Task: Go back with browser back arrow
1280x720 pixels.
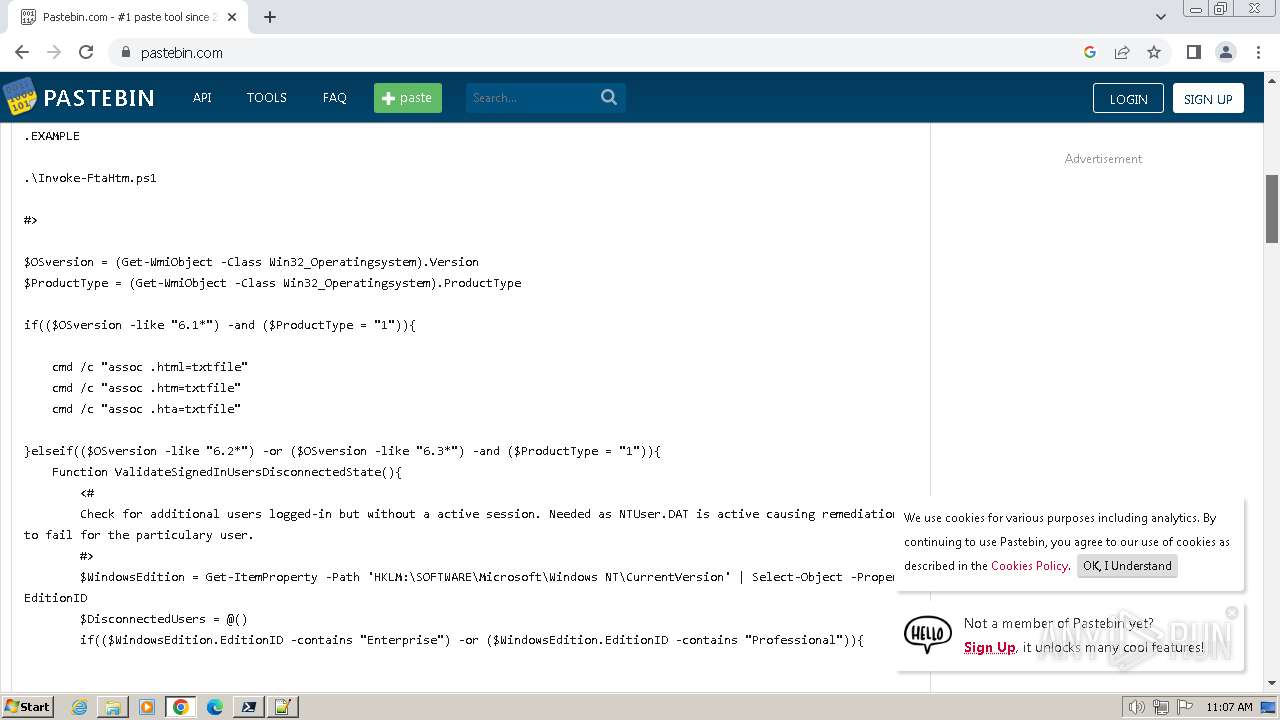Action: click(x=22, y=52)
